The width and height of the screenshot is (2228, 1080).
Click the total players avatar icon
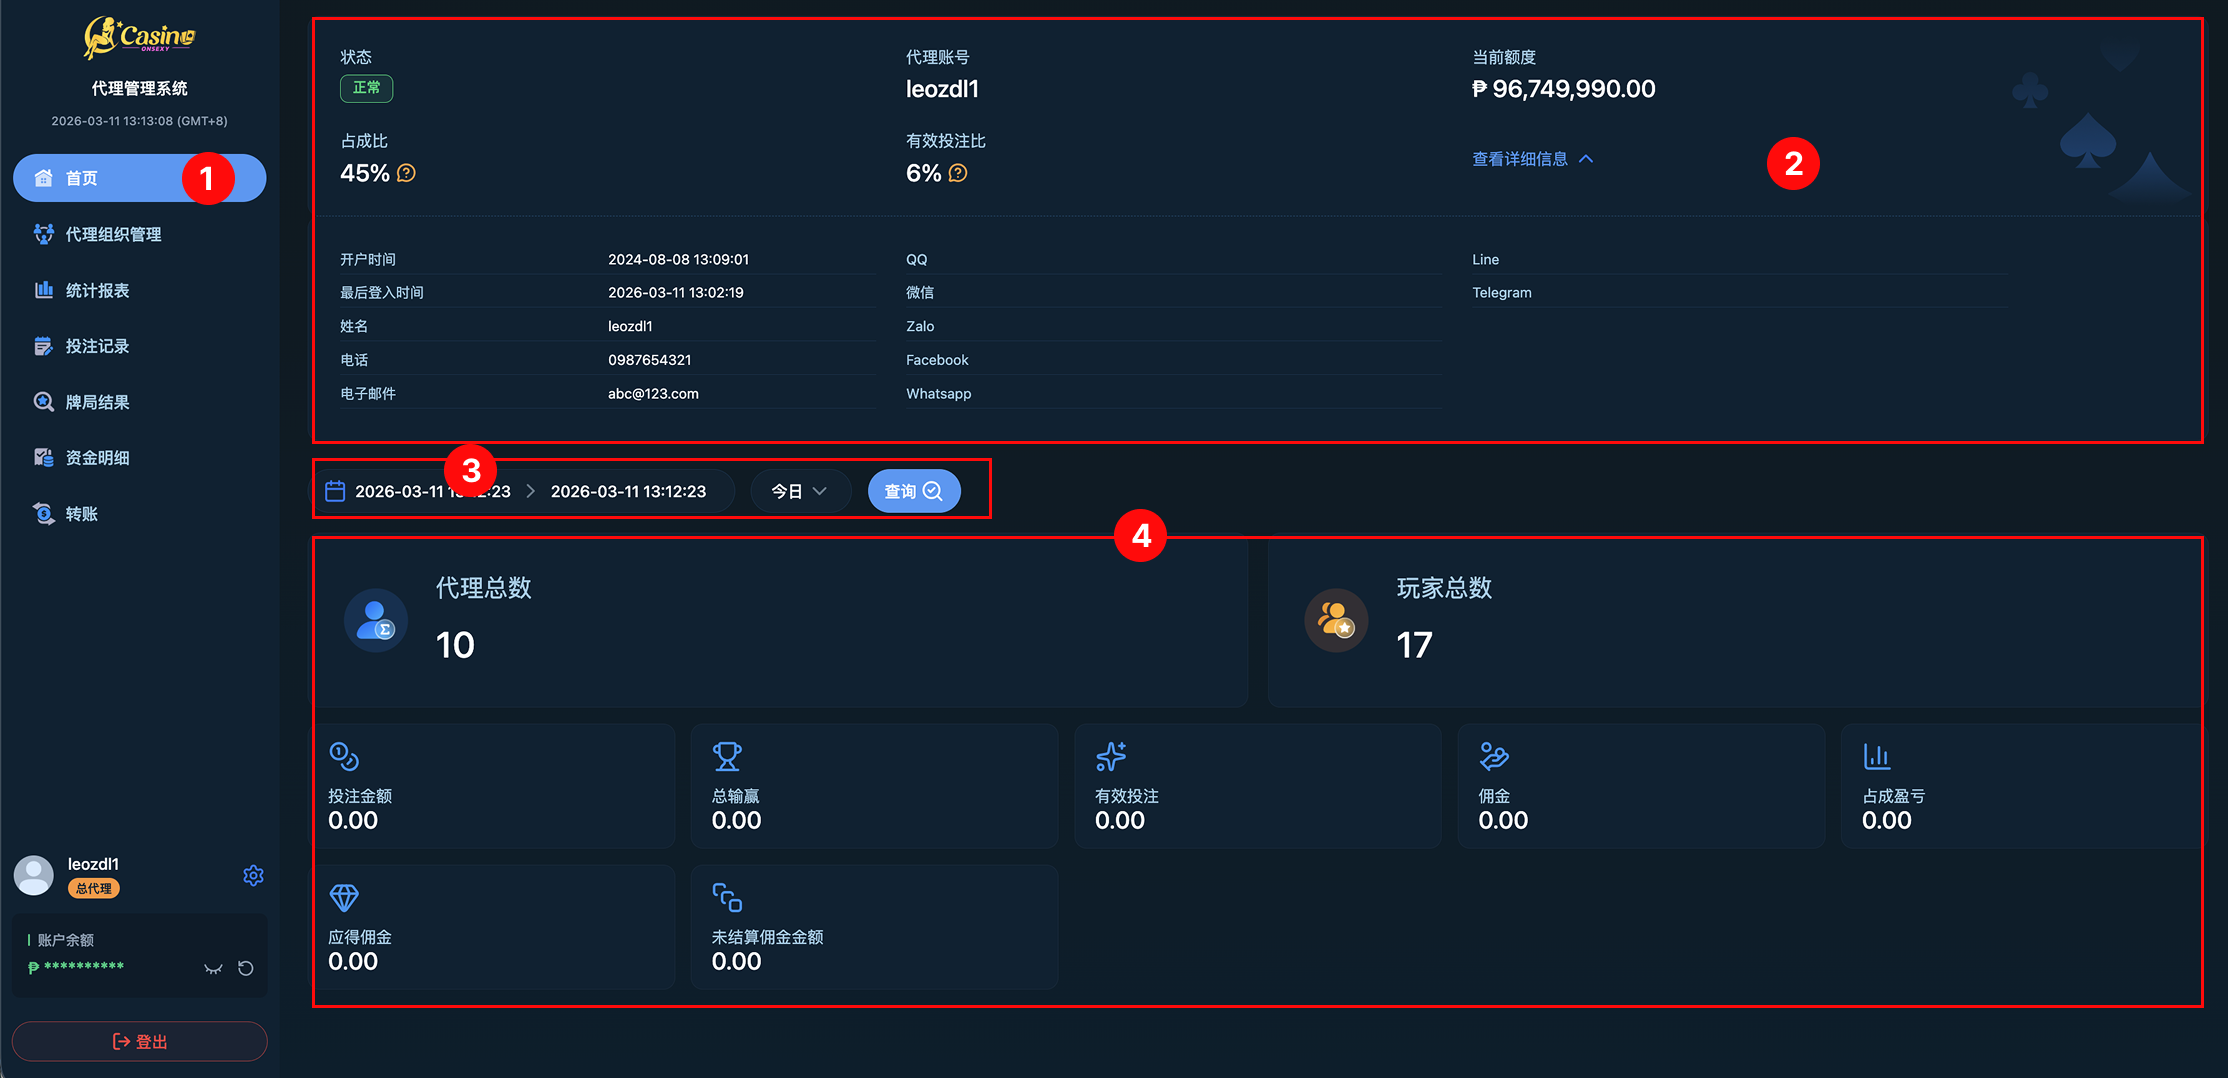coord(1336,620)
